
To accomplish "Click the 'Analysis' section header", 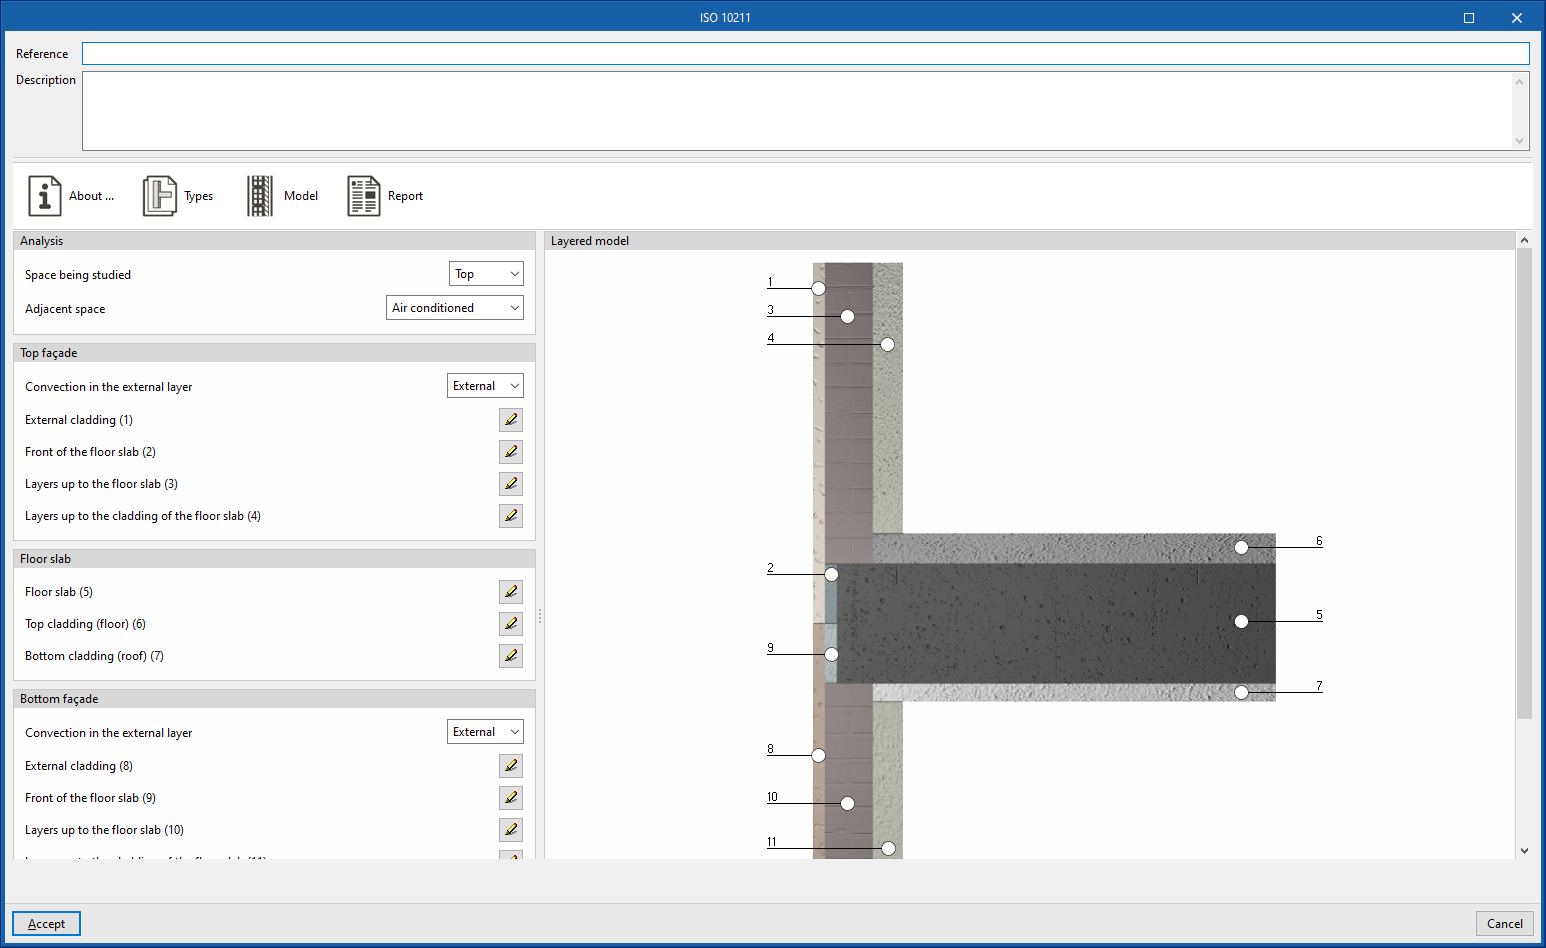I will click(274, 241).
